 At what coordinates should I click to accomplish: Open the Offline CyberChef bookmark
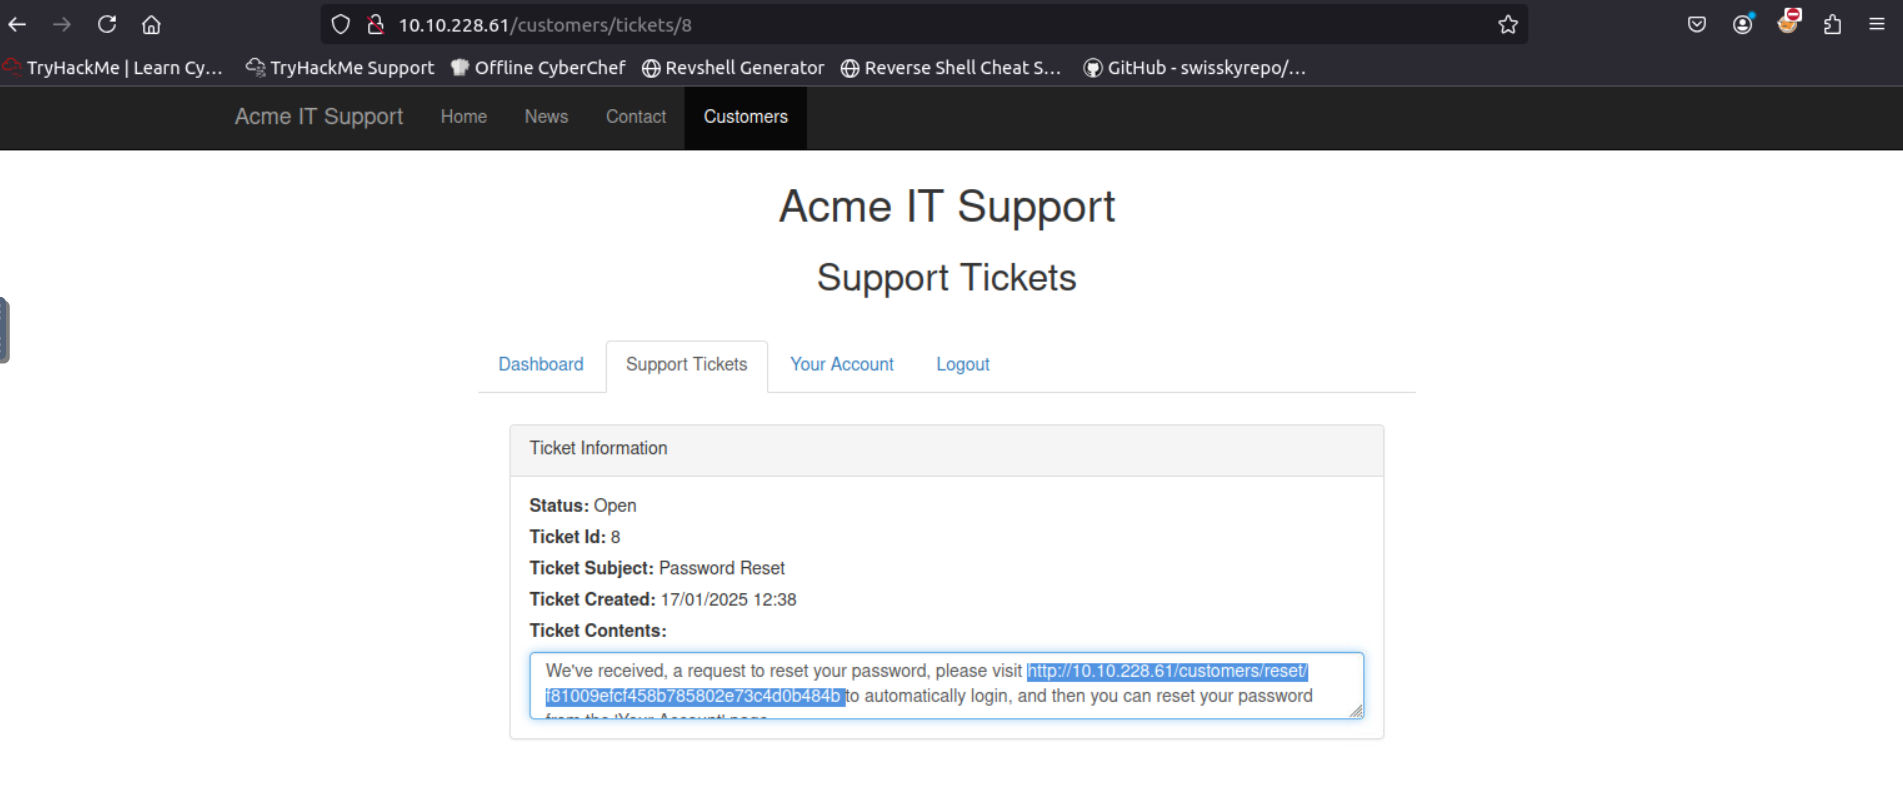(538, 68)
